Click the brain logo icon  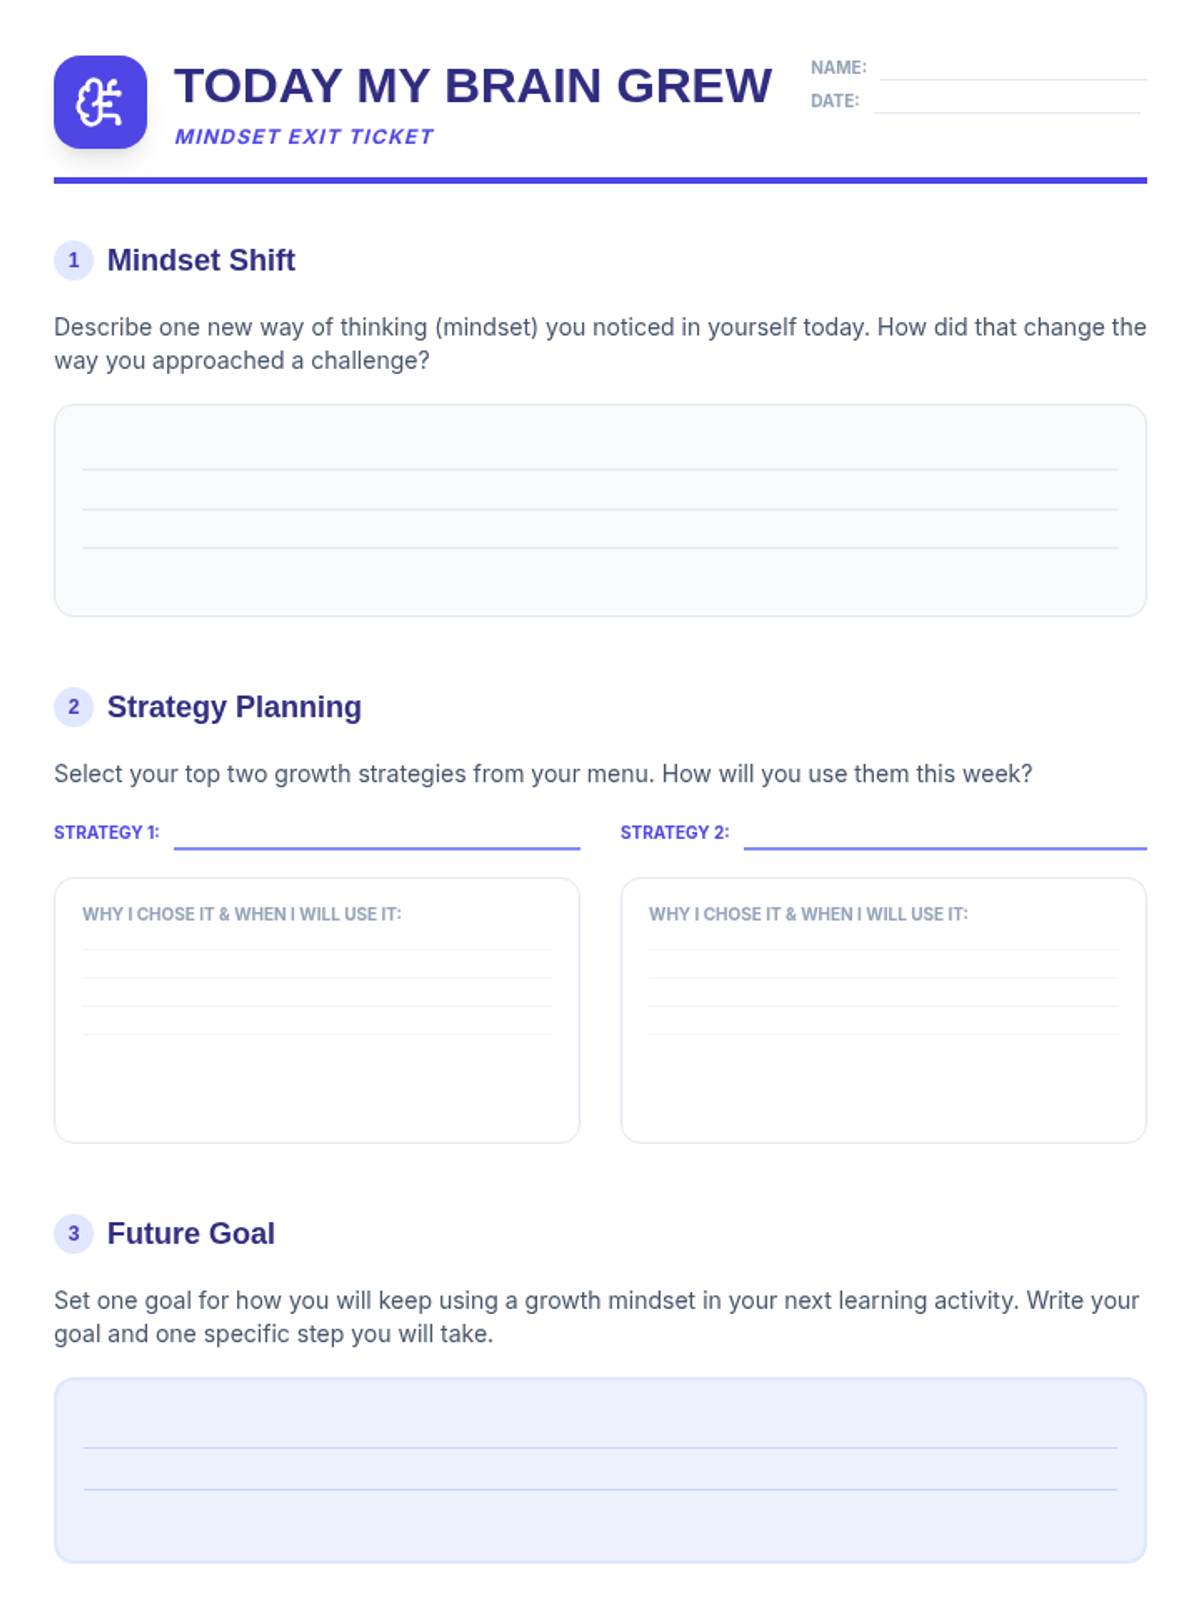[x=100, y=102]
